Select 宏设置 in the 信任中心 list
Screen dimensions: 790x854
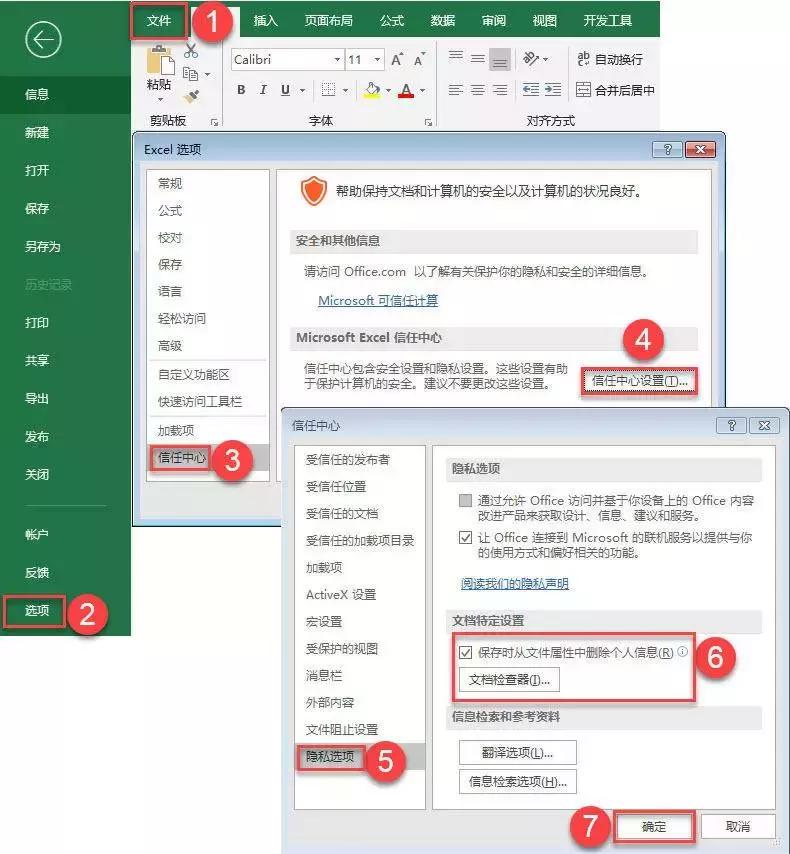point(324,621)
